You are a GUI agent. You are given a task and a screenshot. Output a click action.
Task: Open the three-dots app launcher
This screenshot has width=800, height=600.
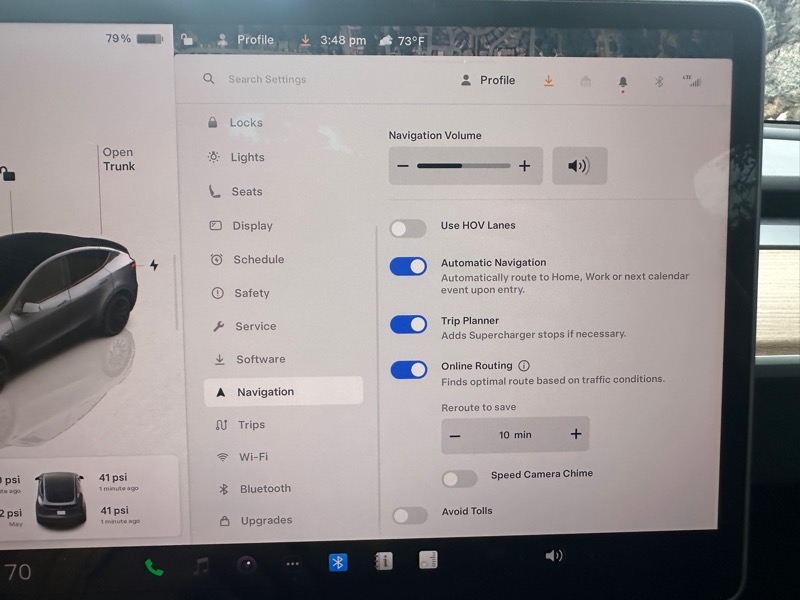click(292, 564)
